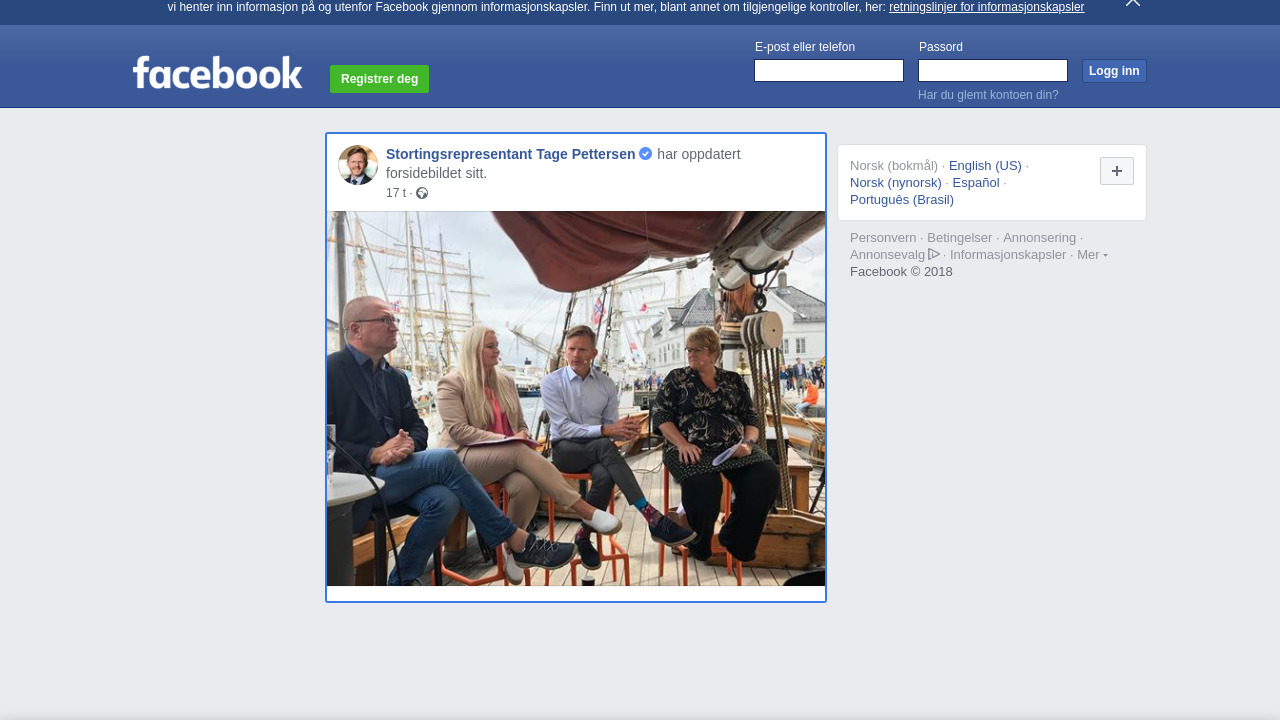Focus the E-post eller telefon field
The width and height of the screenshot is (1280, 720).
(828, 71)
